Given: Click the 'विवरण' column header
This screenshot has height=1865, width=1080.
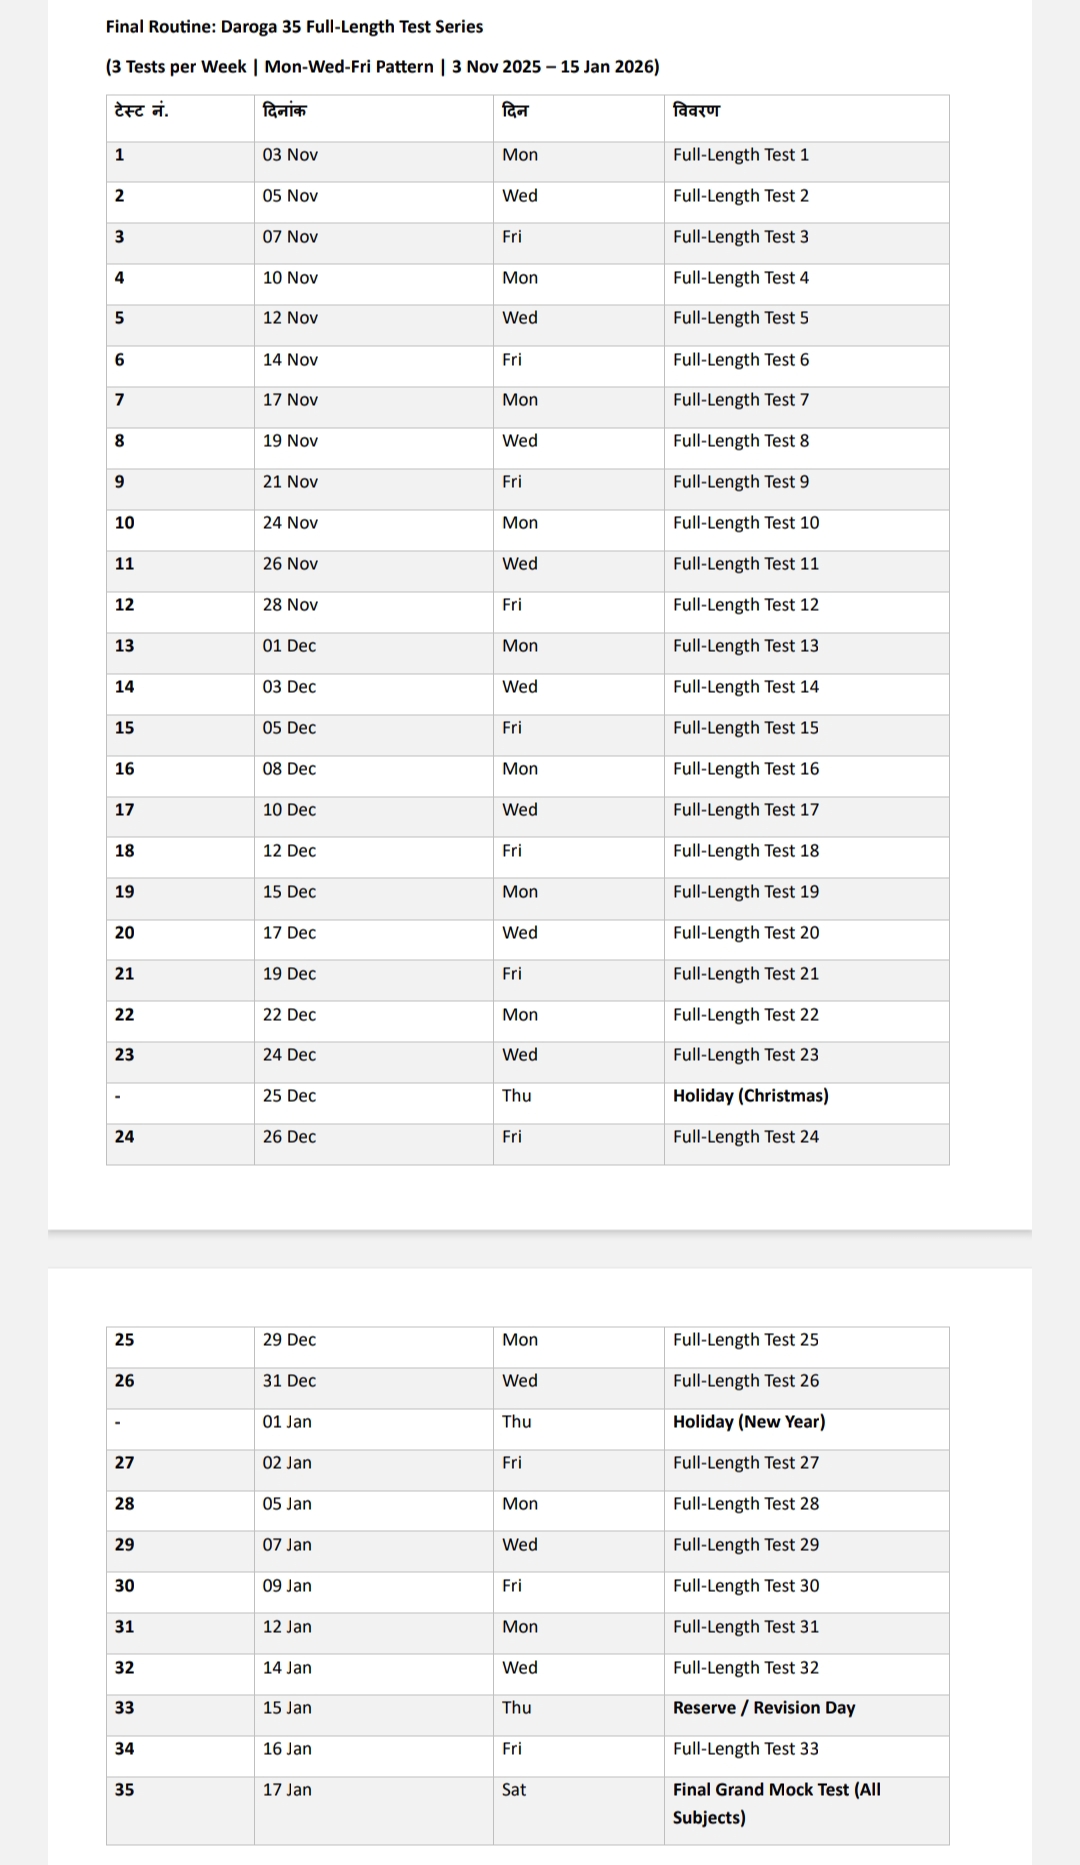Looking at the screenshot, I should coord(697,111).
